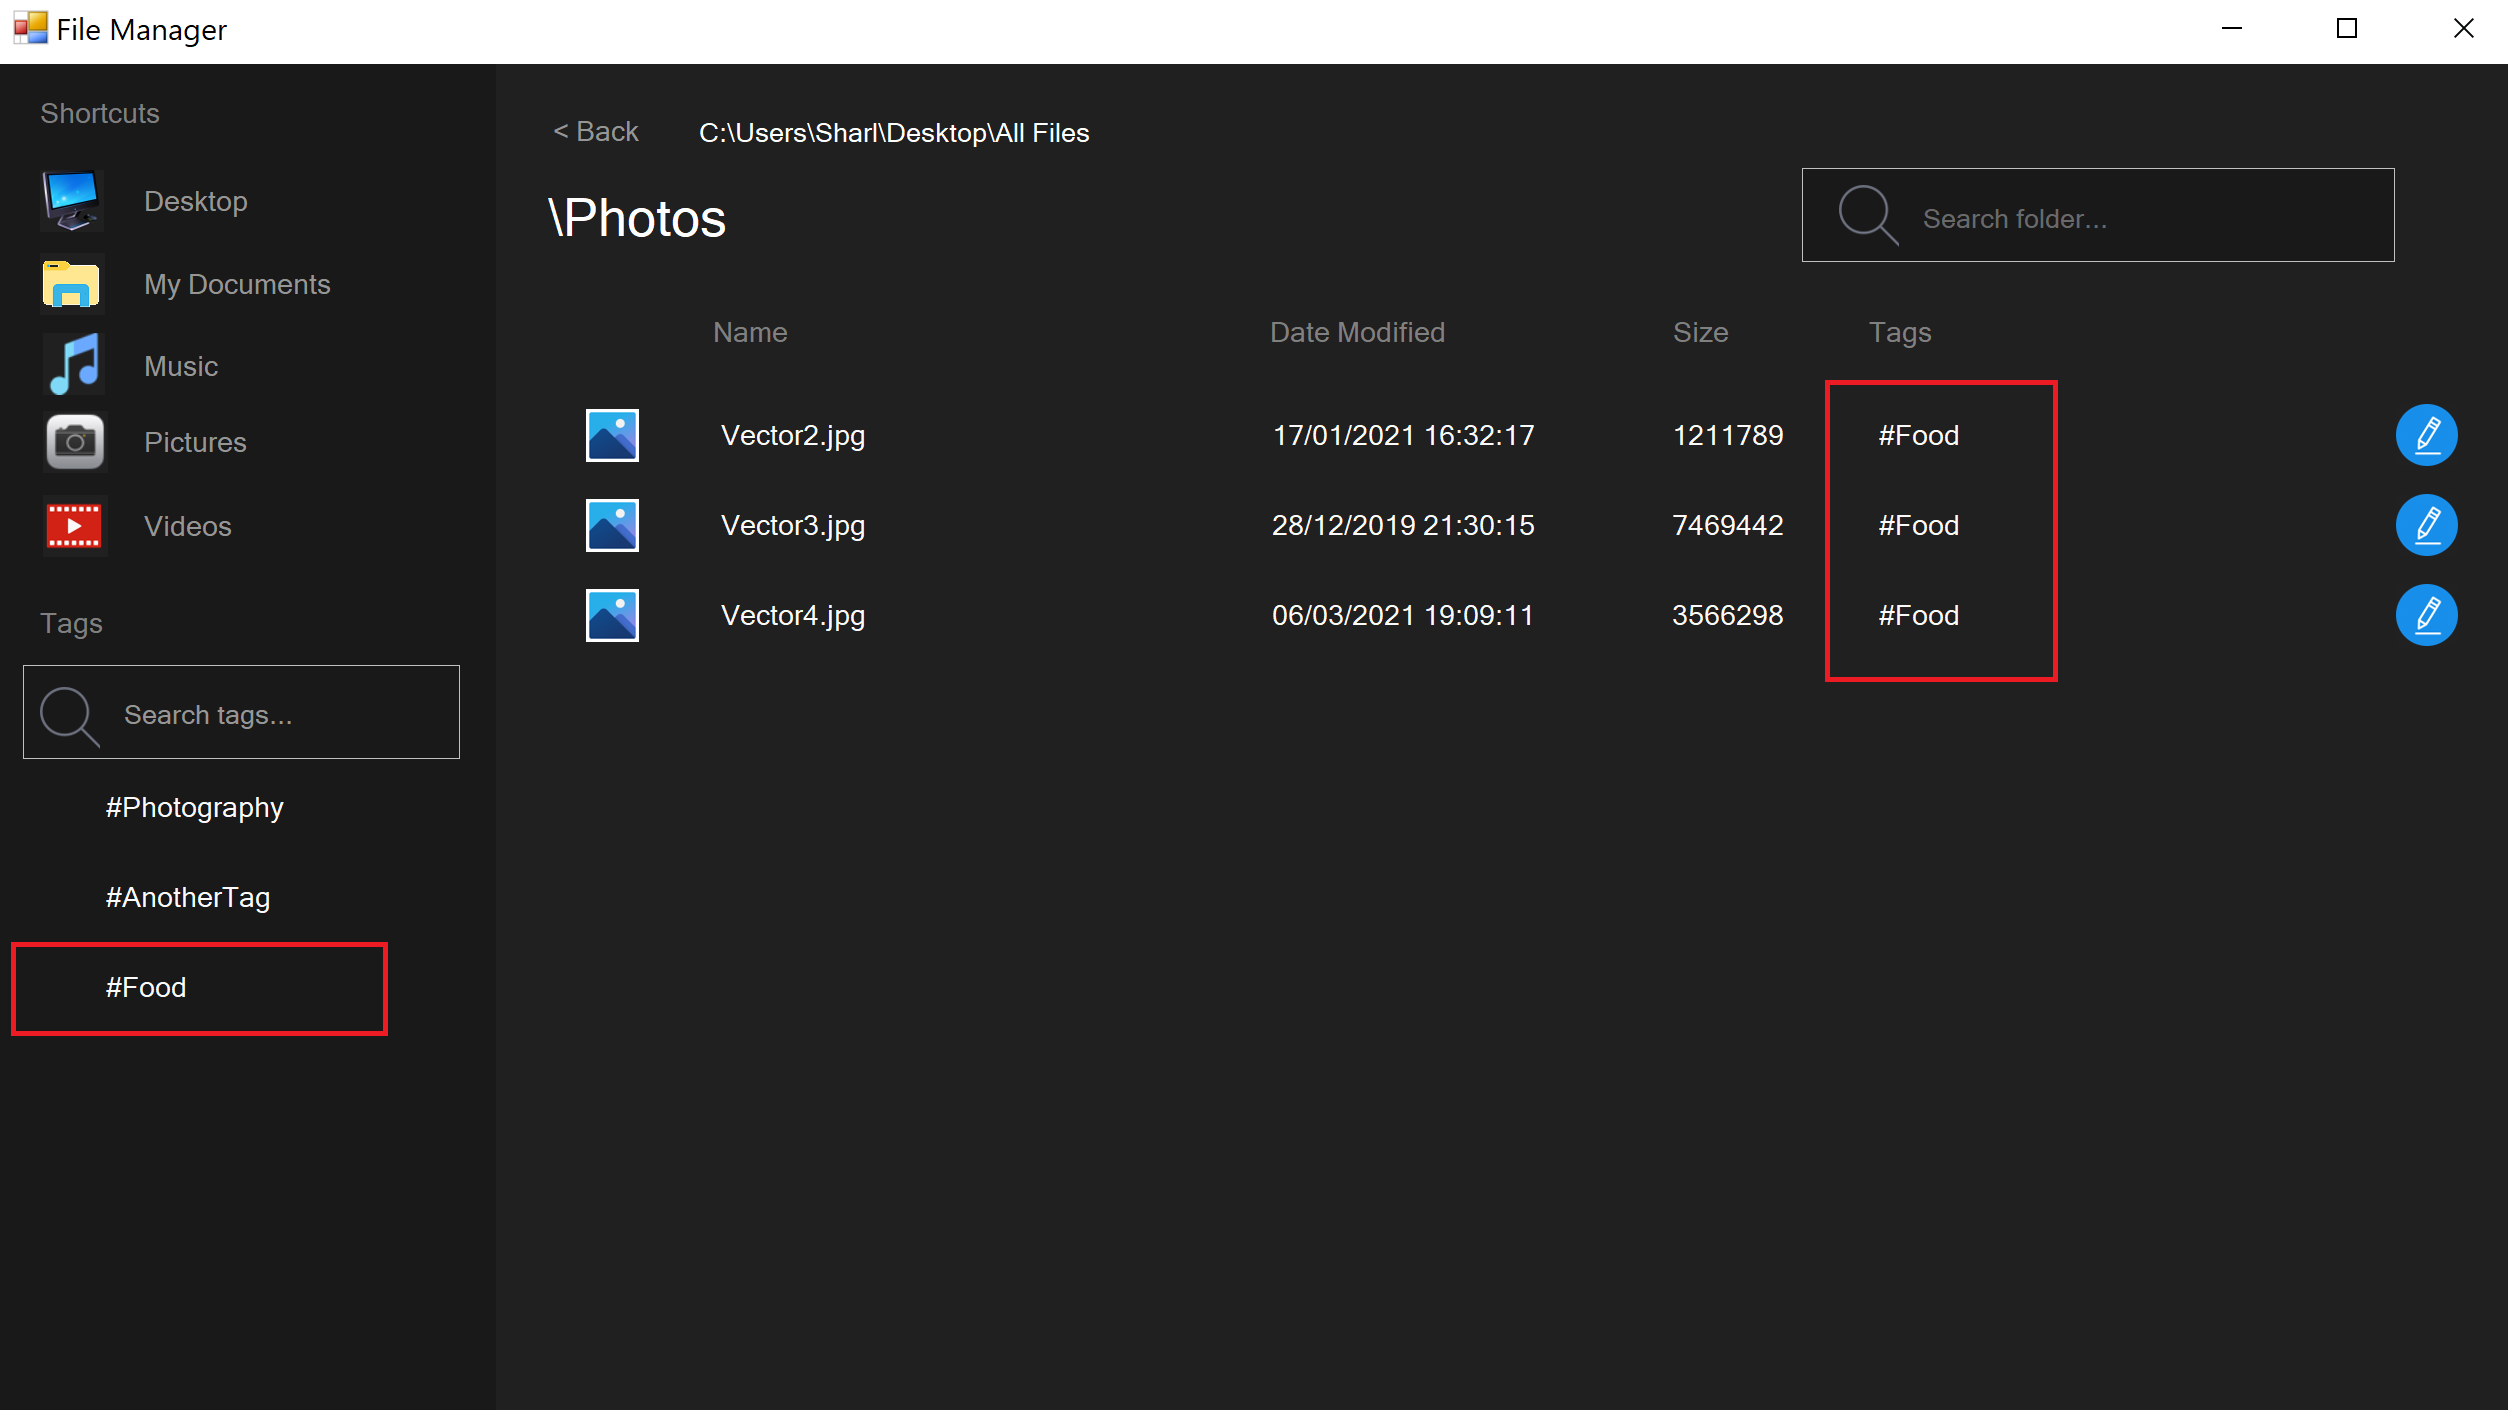Sort by the Date Modified column header
Viewport: 2508px width, 1410px height.
[x=1357, y=332]
